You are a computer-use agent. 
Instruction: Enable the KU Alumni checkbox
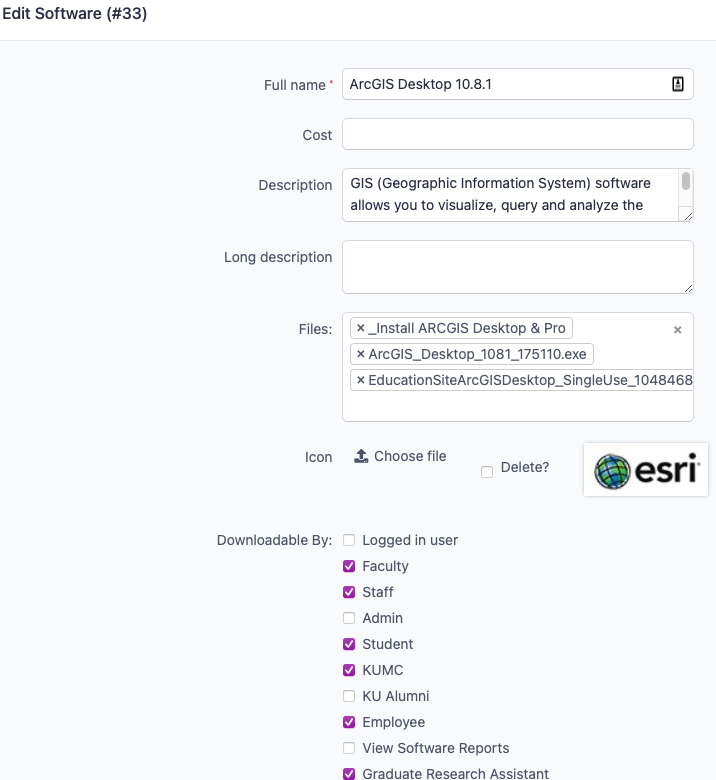point(349,696)
